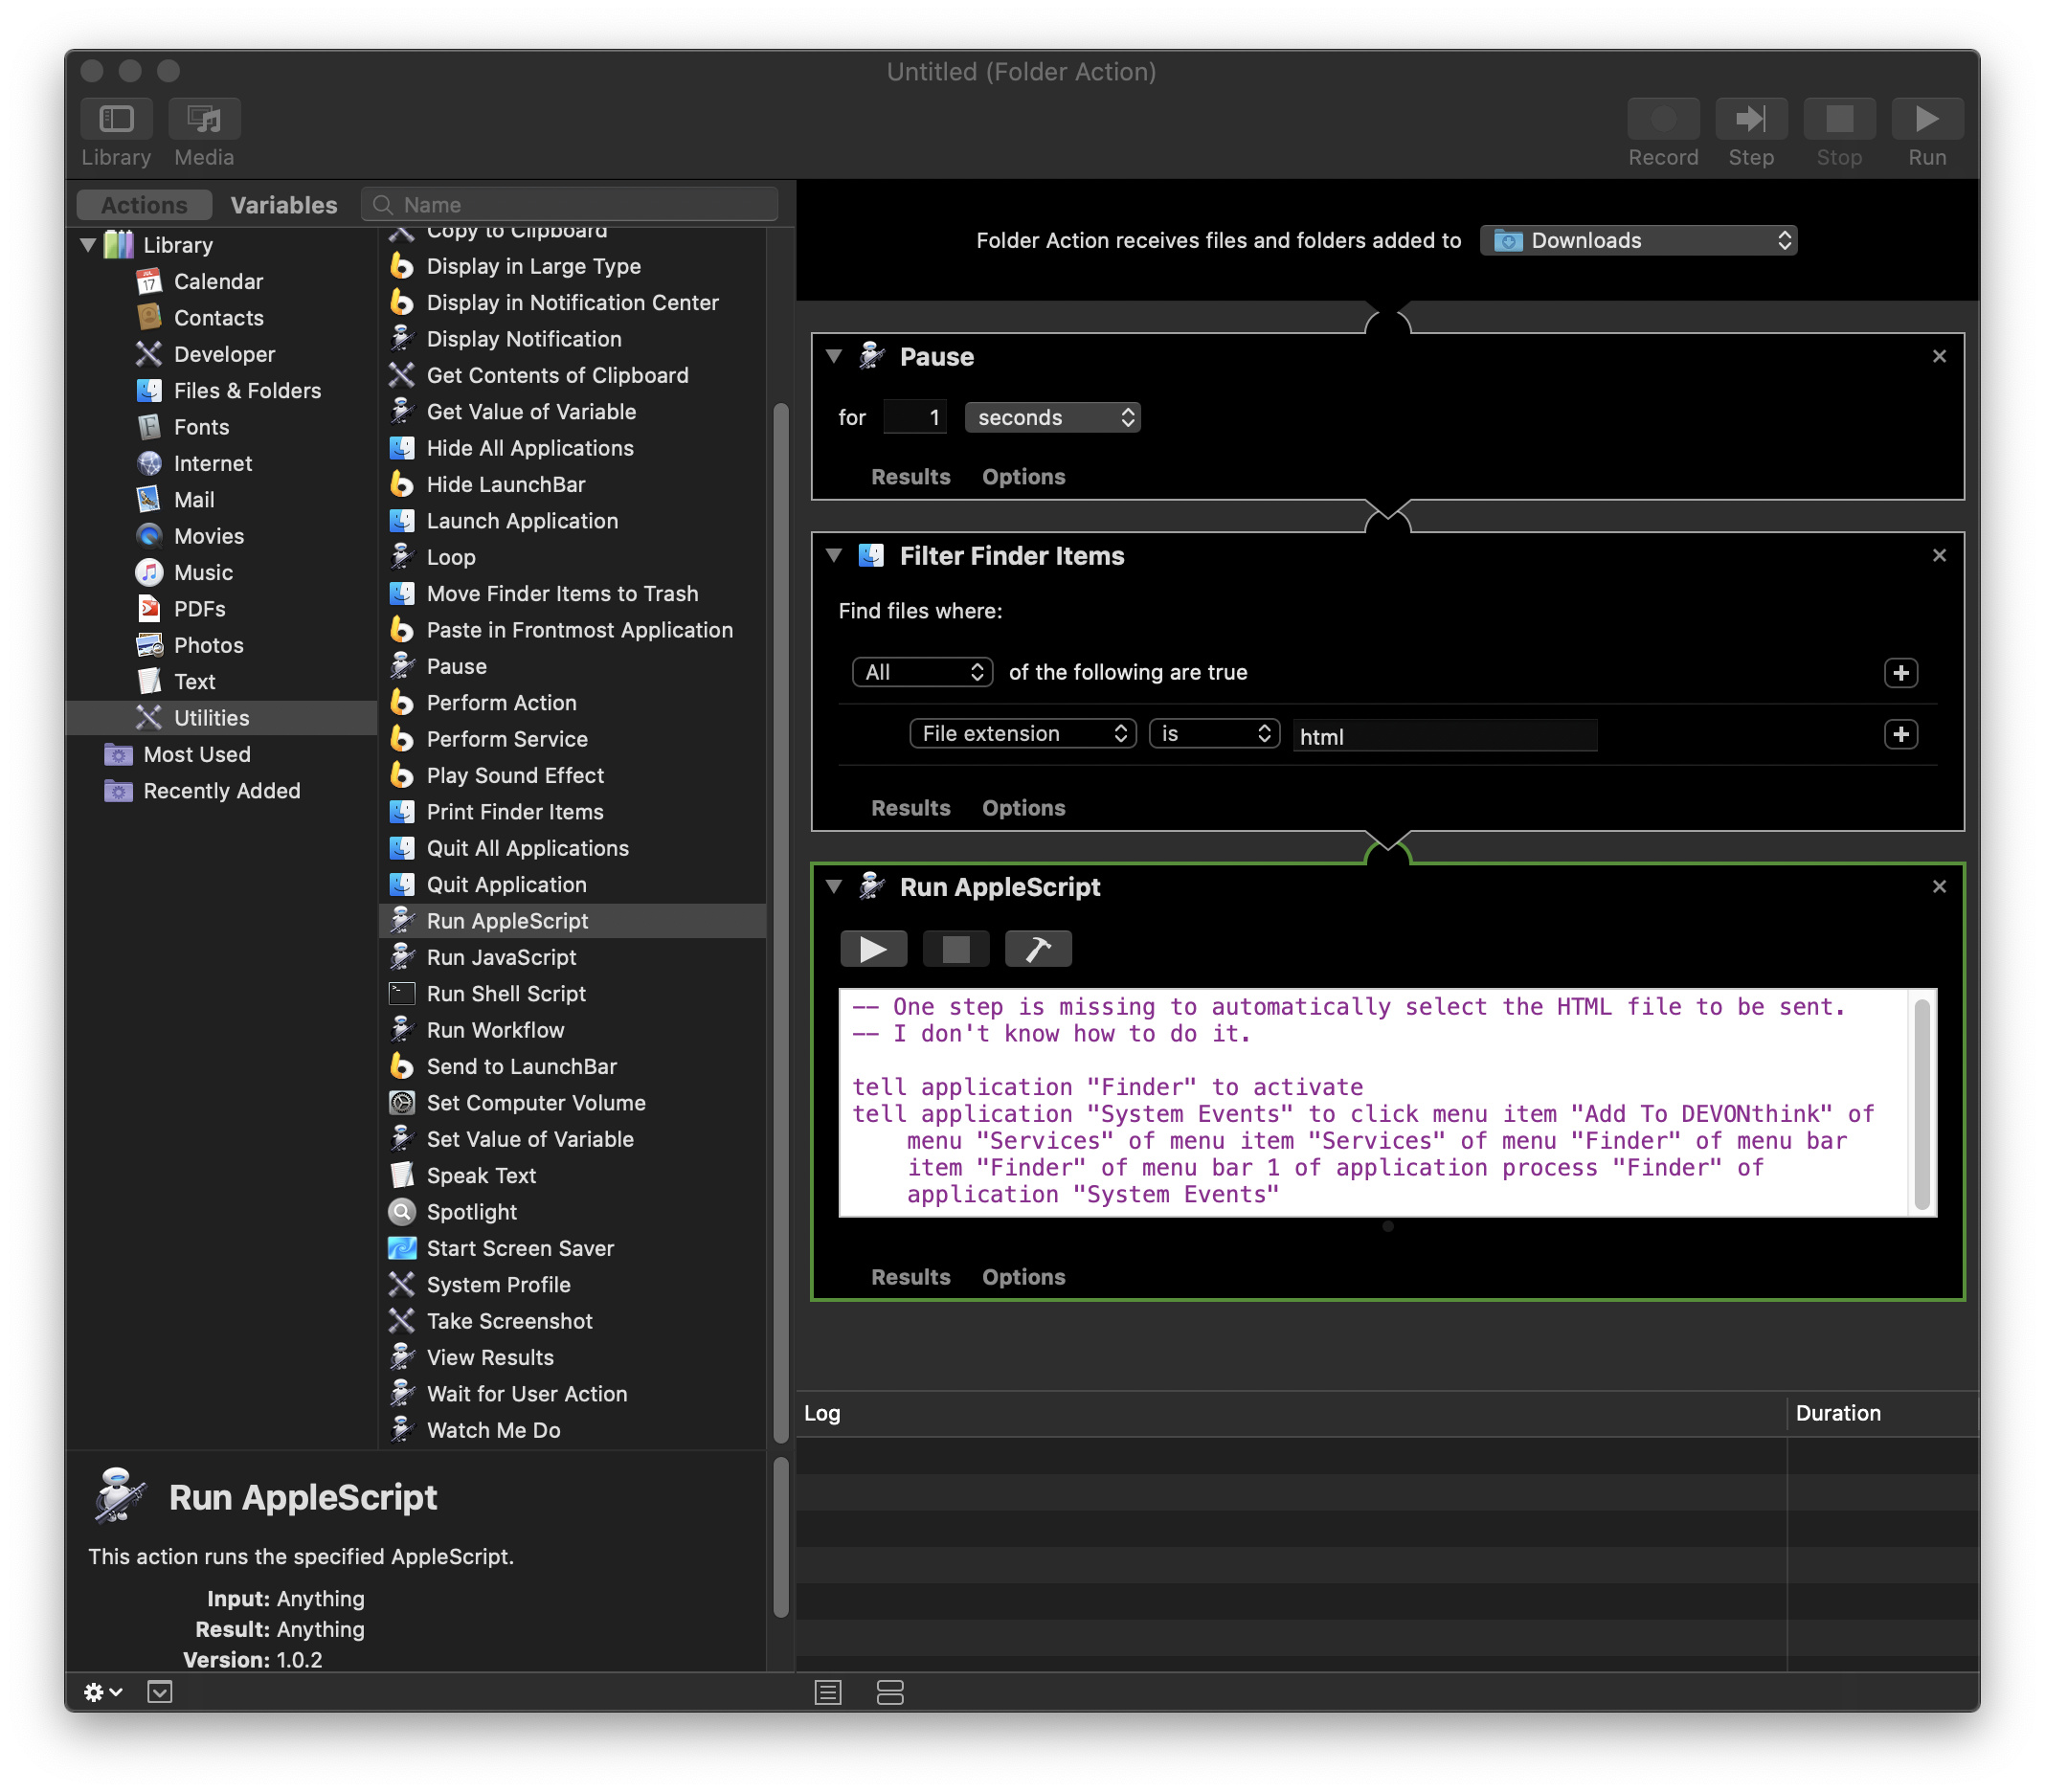2045x1792 pixels.
Task: Remove the Pause action with its X
Action: [x=1938, y=356]
